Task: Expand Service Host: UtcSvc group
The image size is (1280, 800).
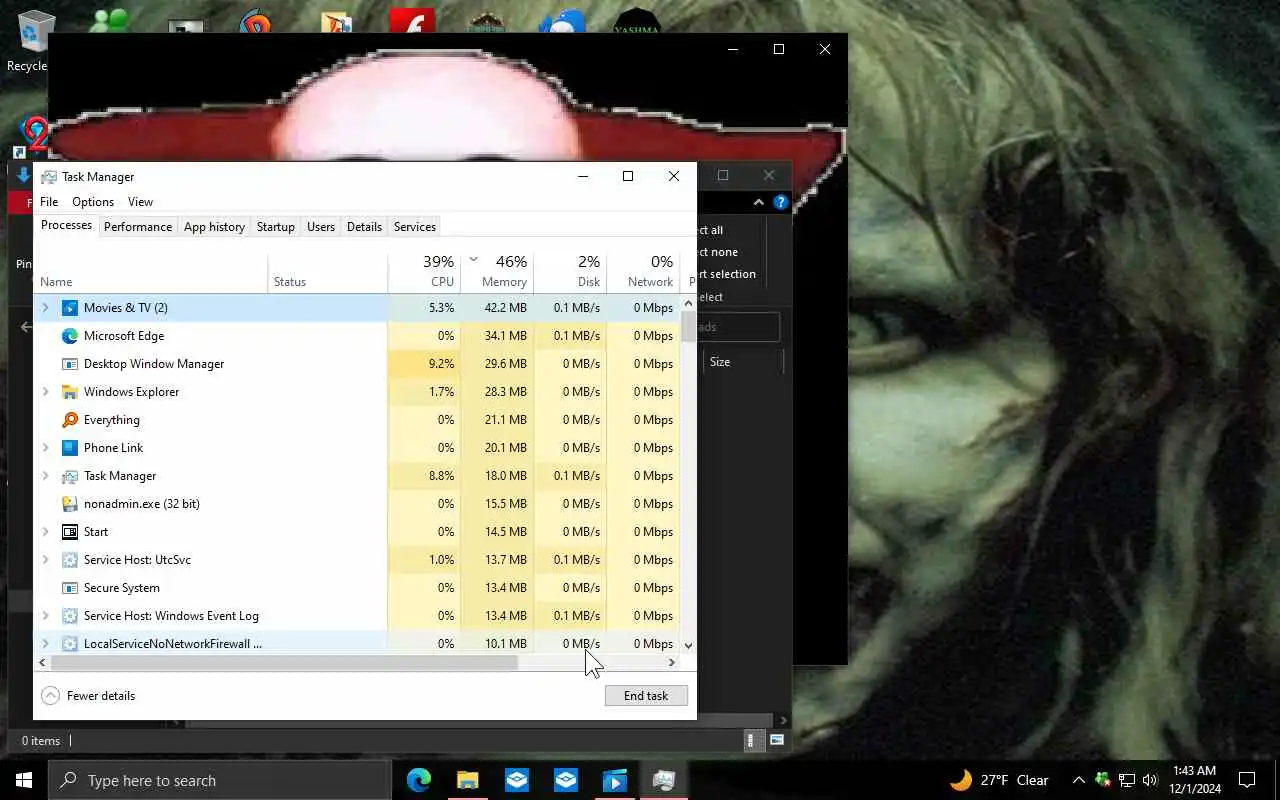Action: click(x=45, y=560)
